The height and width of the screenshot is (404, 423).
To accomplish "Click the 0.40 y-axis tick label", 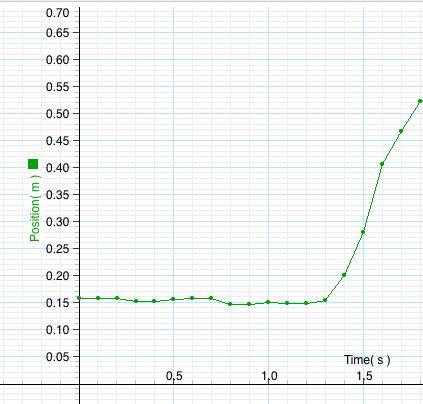I will [x=57, y=167].
